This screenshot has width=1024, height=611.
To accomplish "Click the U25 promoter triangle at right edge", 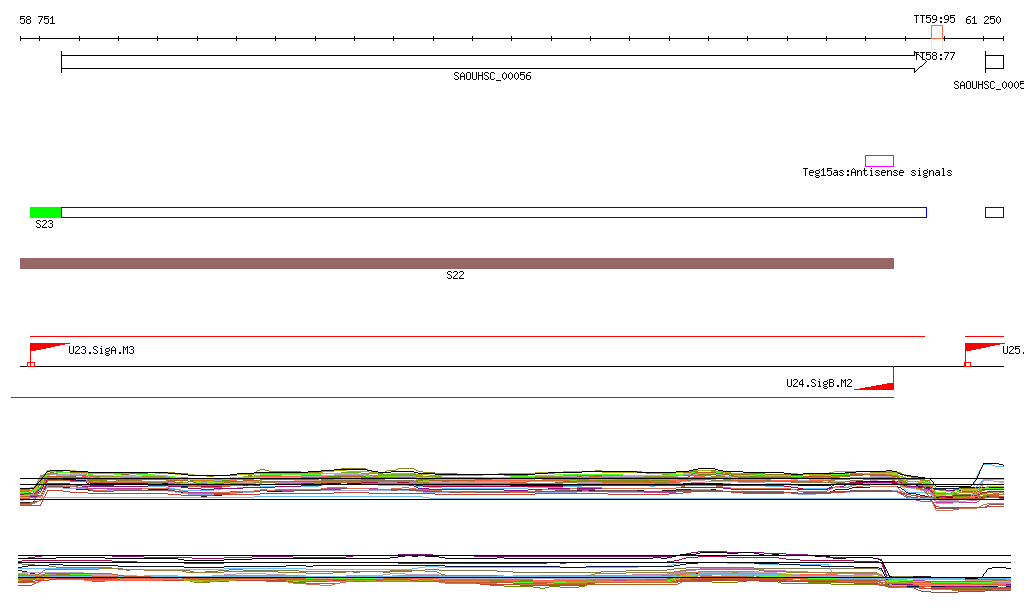I will coord(982,347).
